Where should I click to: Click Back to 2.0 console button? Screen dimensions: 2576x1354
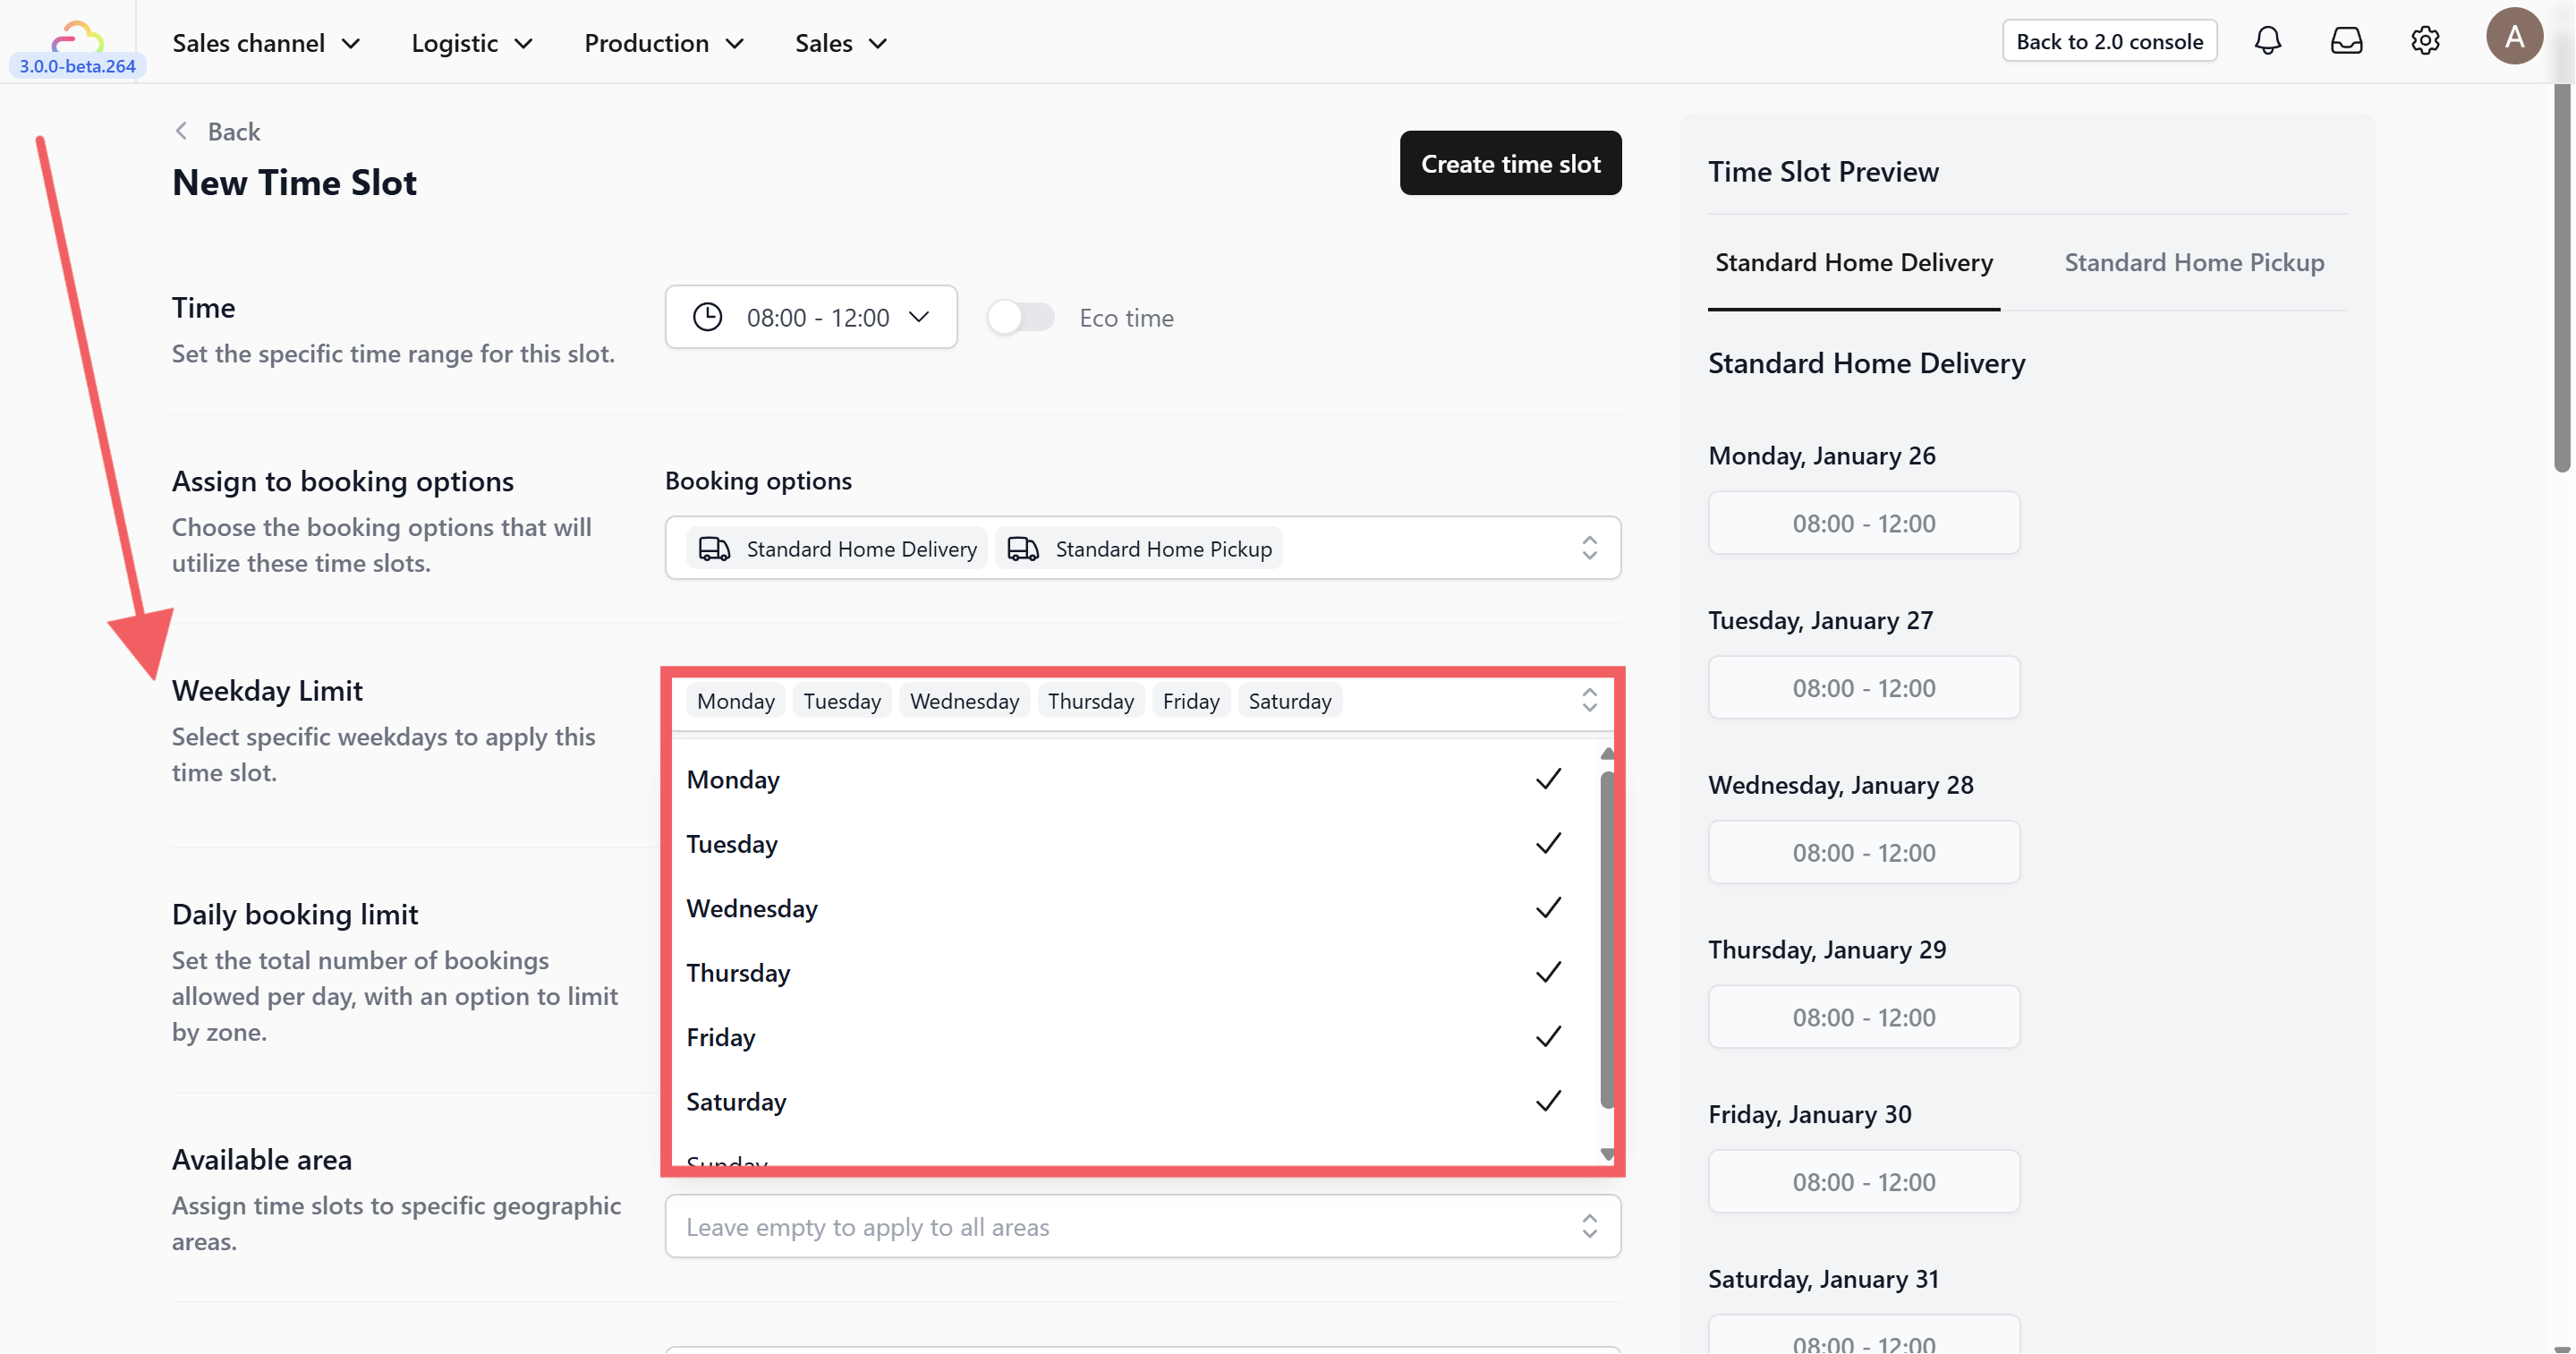(x=2108, y=41)
